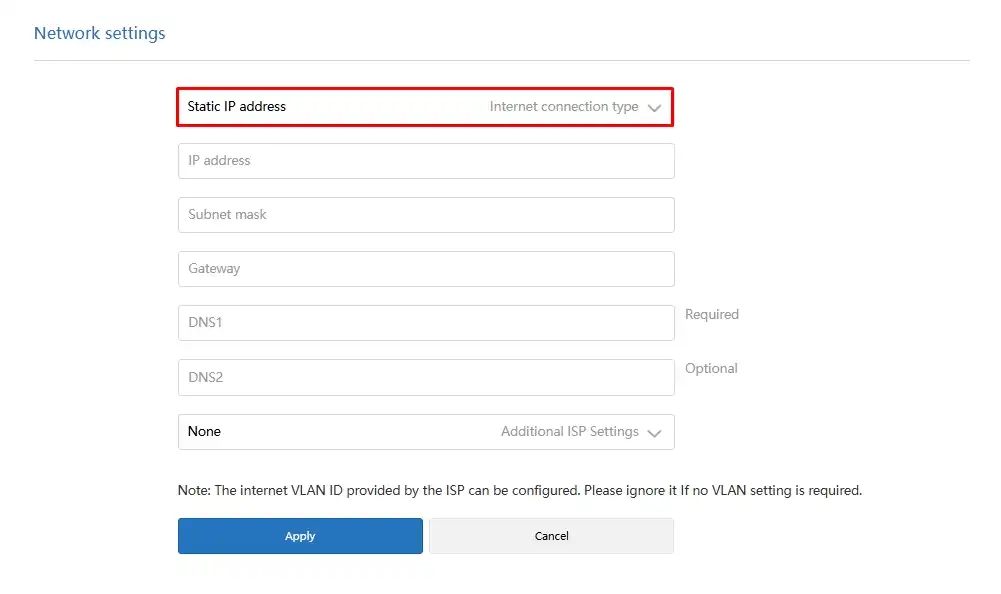Viewport: 1001px width, 594px height.
Task: Click the Required label beside DNS1
Action: (711, 314)
